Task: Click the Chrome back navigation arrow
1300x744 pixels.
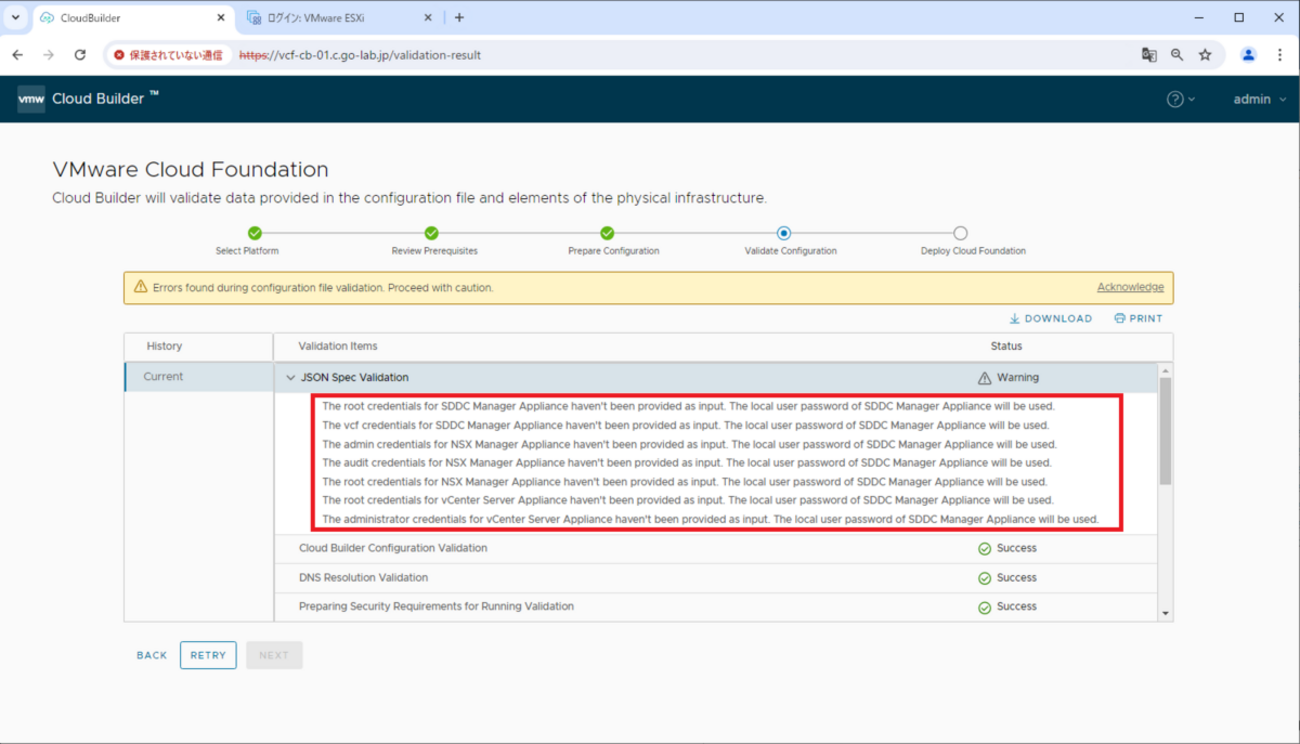Action: click(x=18, y=55)
